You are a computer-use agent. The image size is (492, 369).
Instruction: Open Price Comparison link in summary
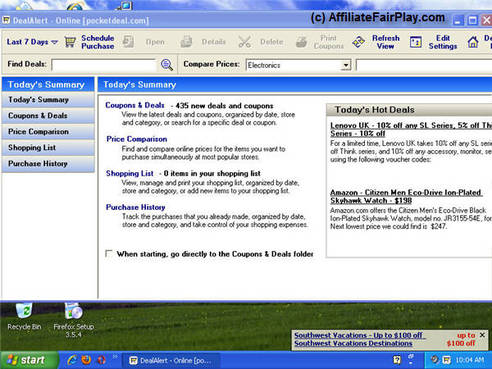(x=137, y=139)
